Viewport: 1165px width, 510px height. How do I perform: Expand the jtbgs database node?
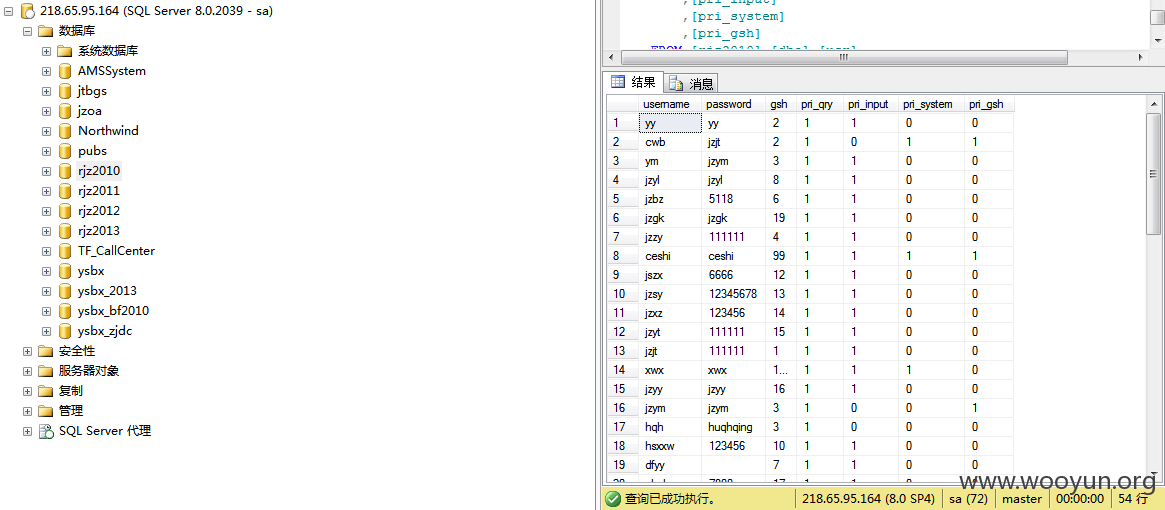46,91
